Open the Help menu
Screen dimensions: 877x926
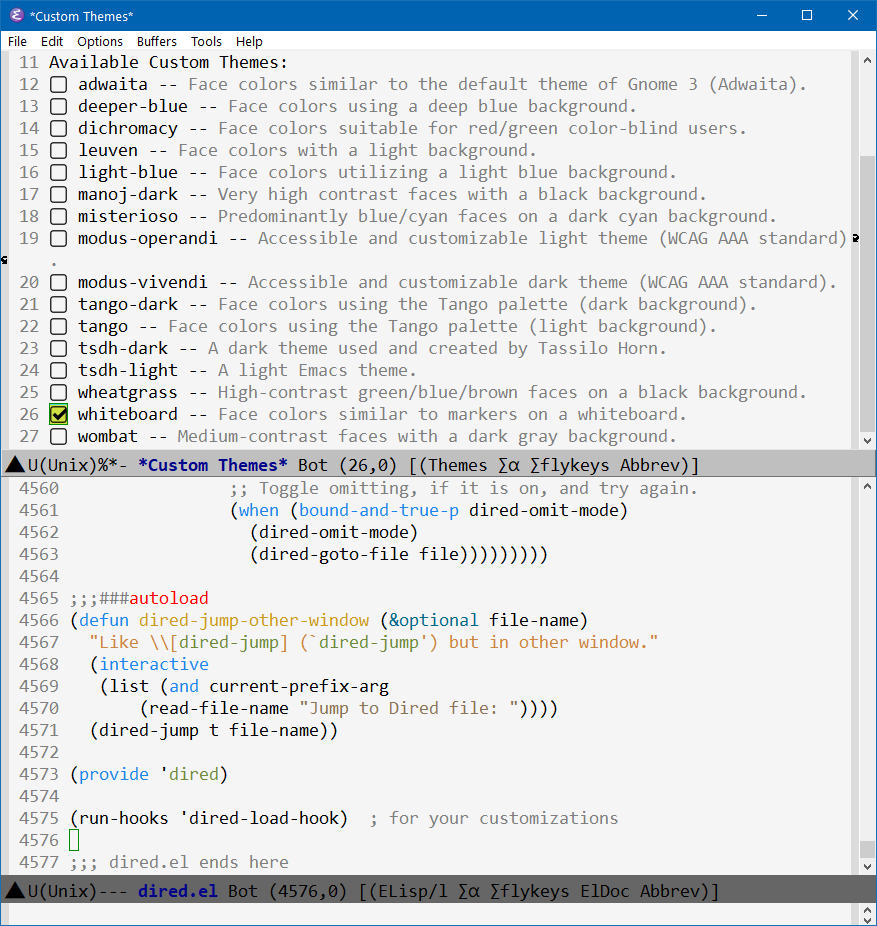pos(249,41)
